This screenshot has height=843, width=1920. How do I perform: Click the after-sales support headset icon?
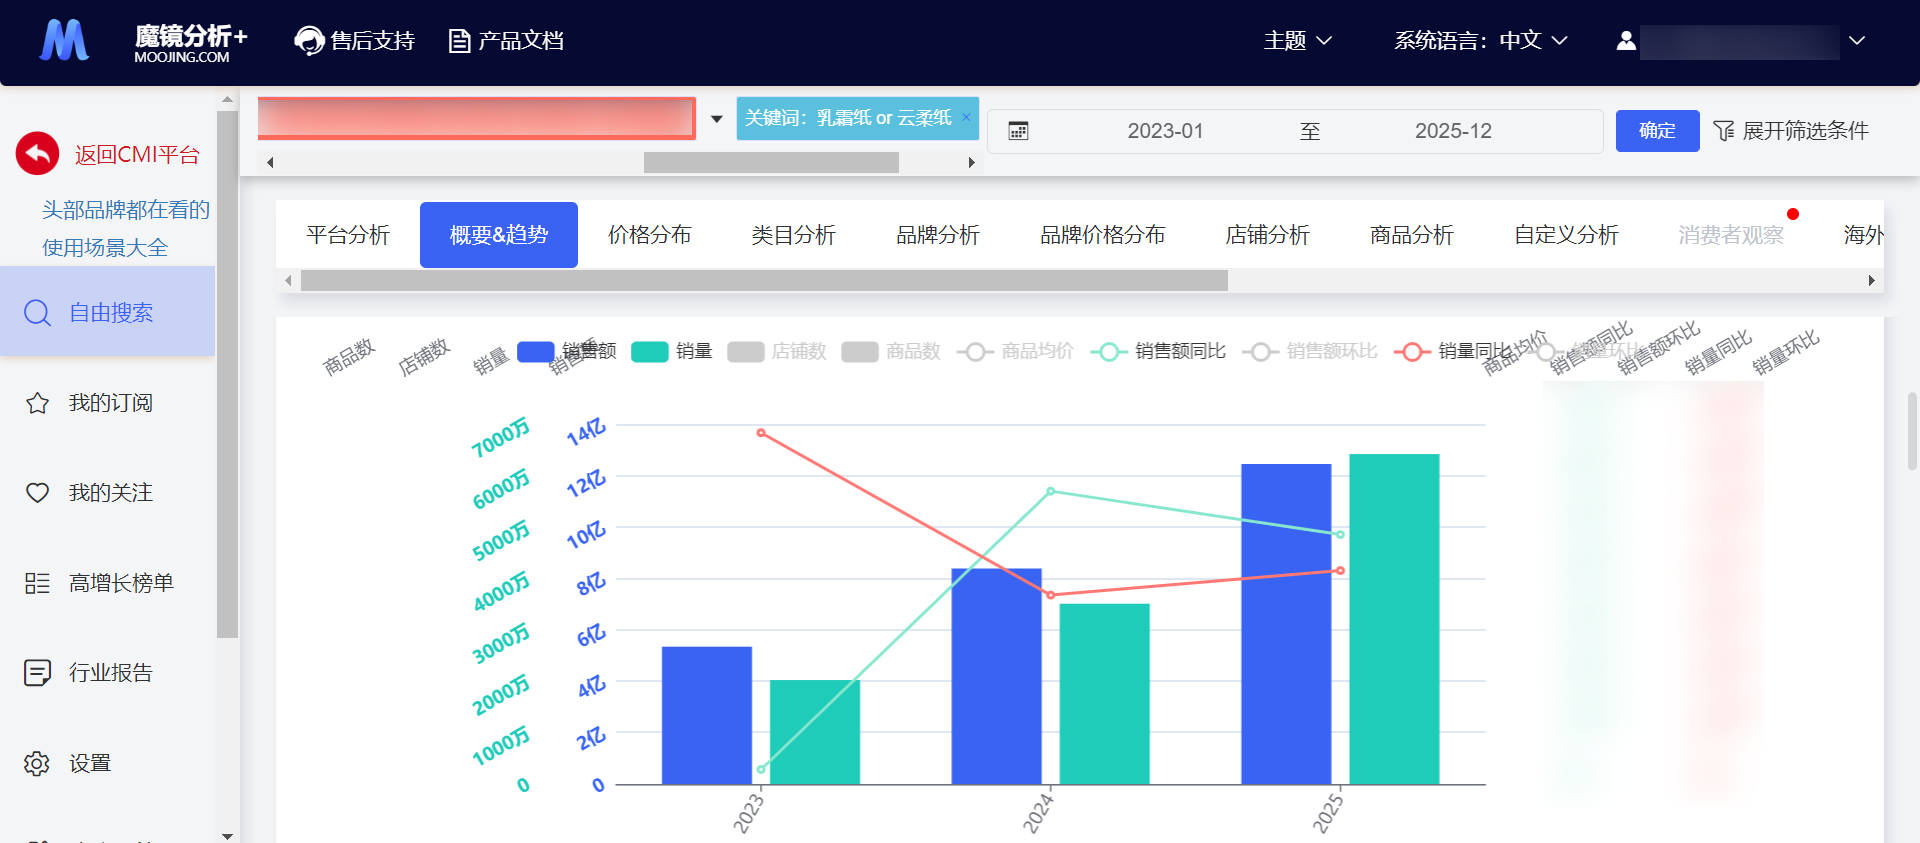[x=309, y=41]
